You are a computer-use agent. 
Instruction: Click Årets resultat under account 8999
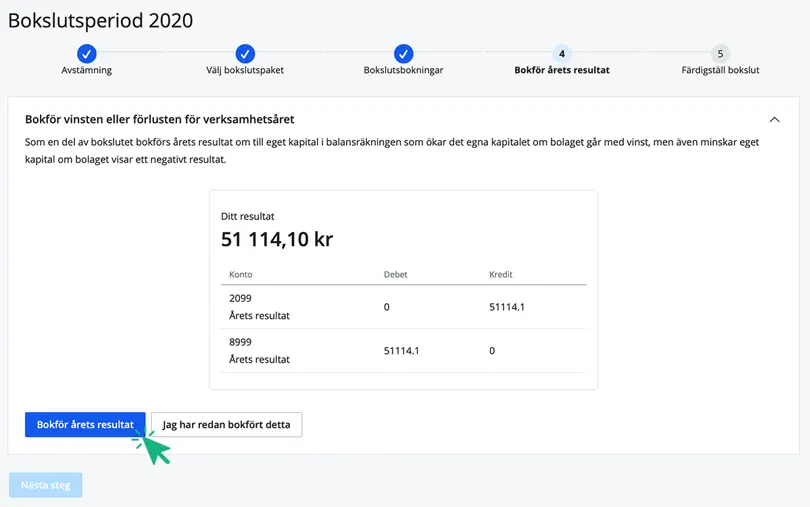(x=259, y=359)
